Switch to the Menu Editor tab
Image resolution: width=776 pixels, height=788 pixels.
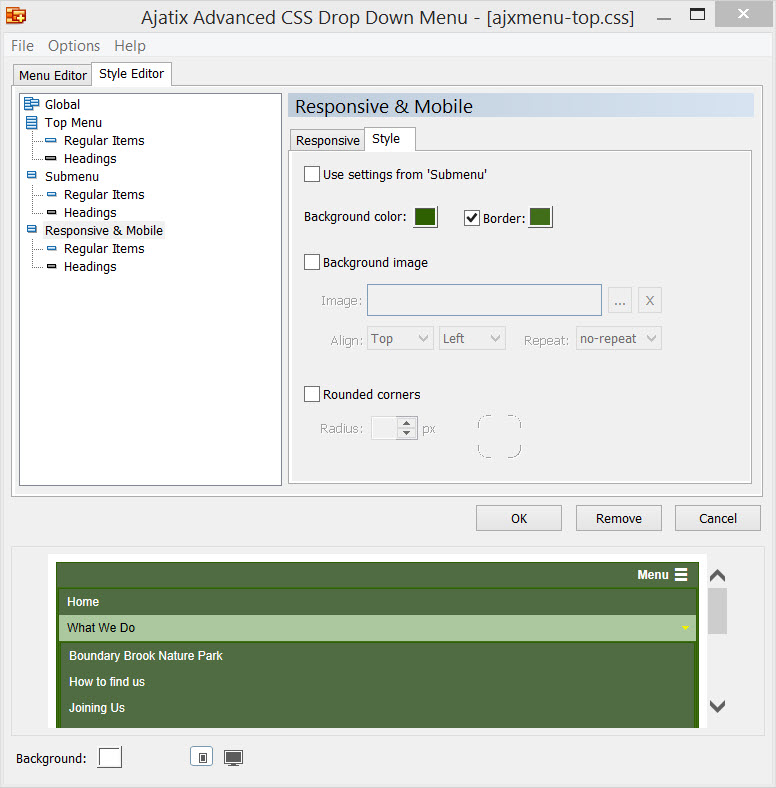tap(53, 75)
